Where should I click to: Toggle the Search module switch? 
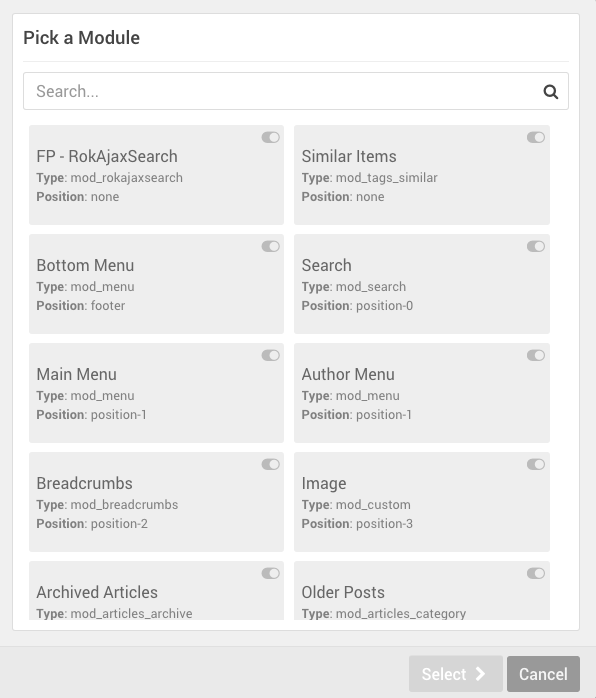[536, 247]
